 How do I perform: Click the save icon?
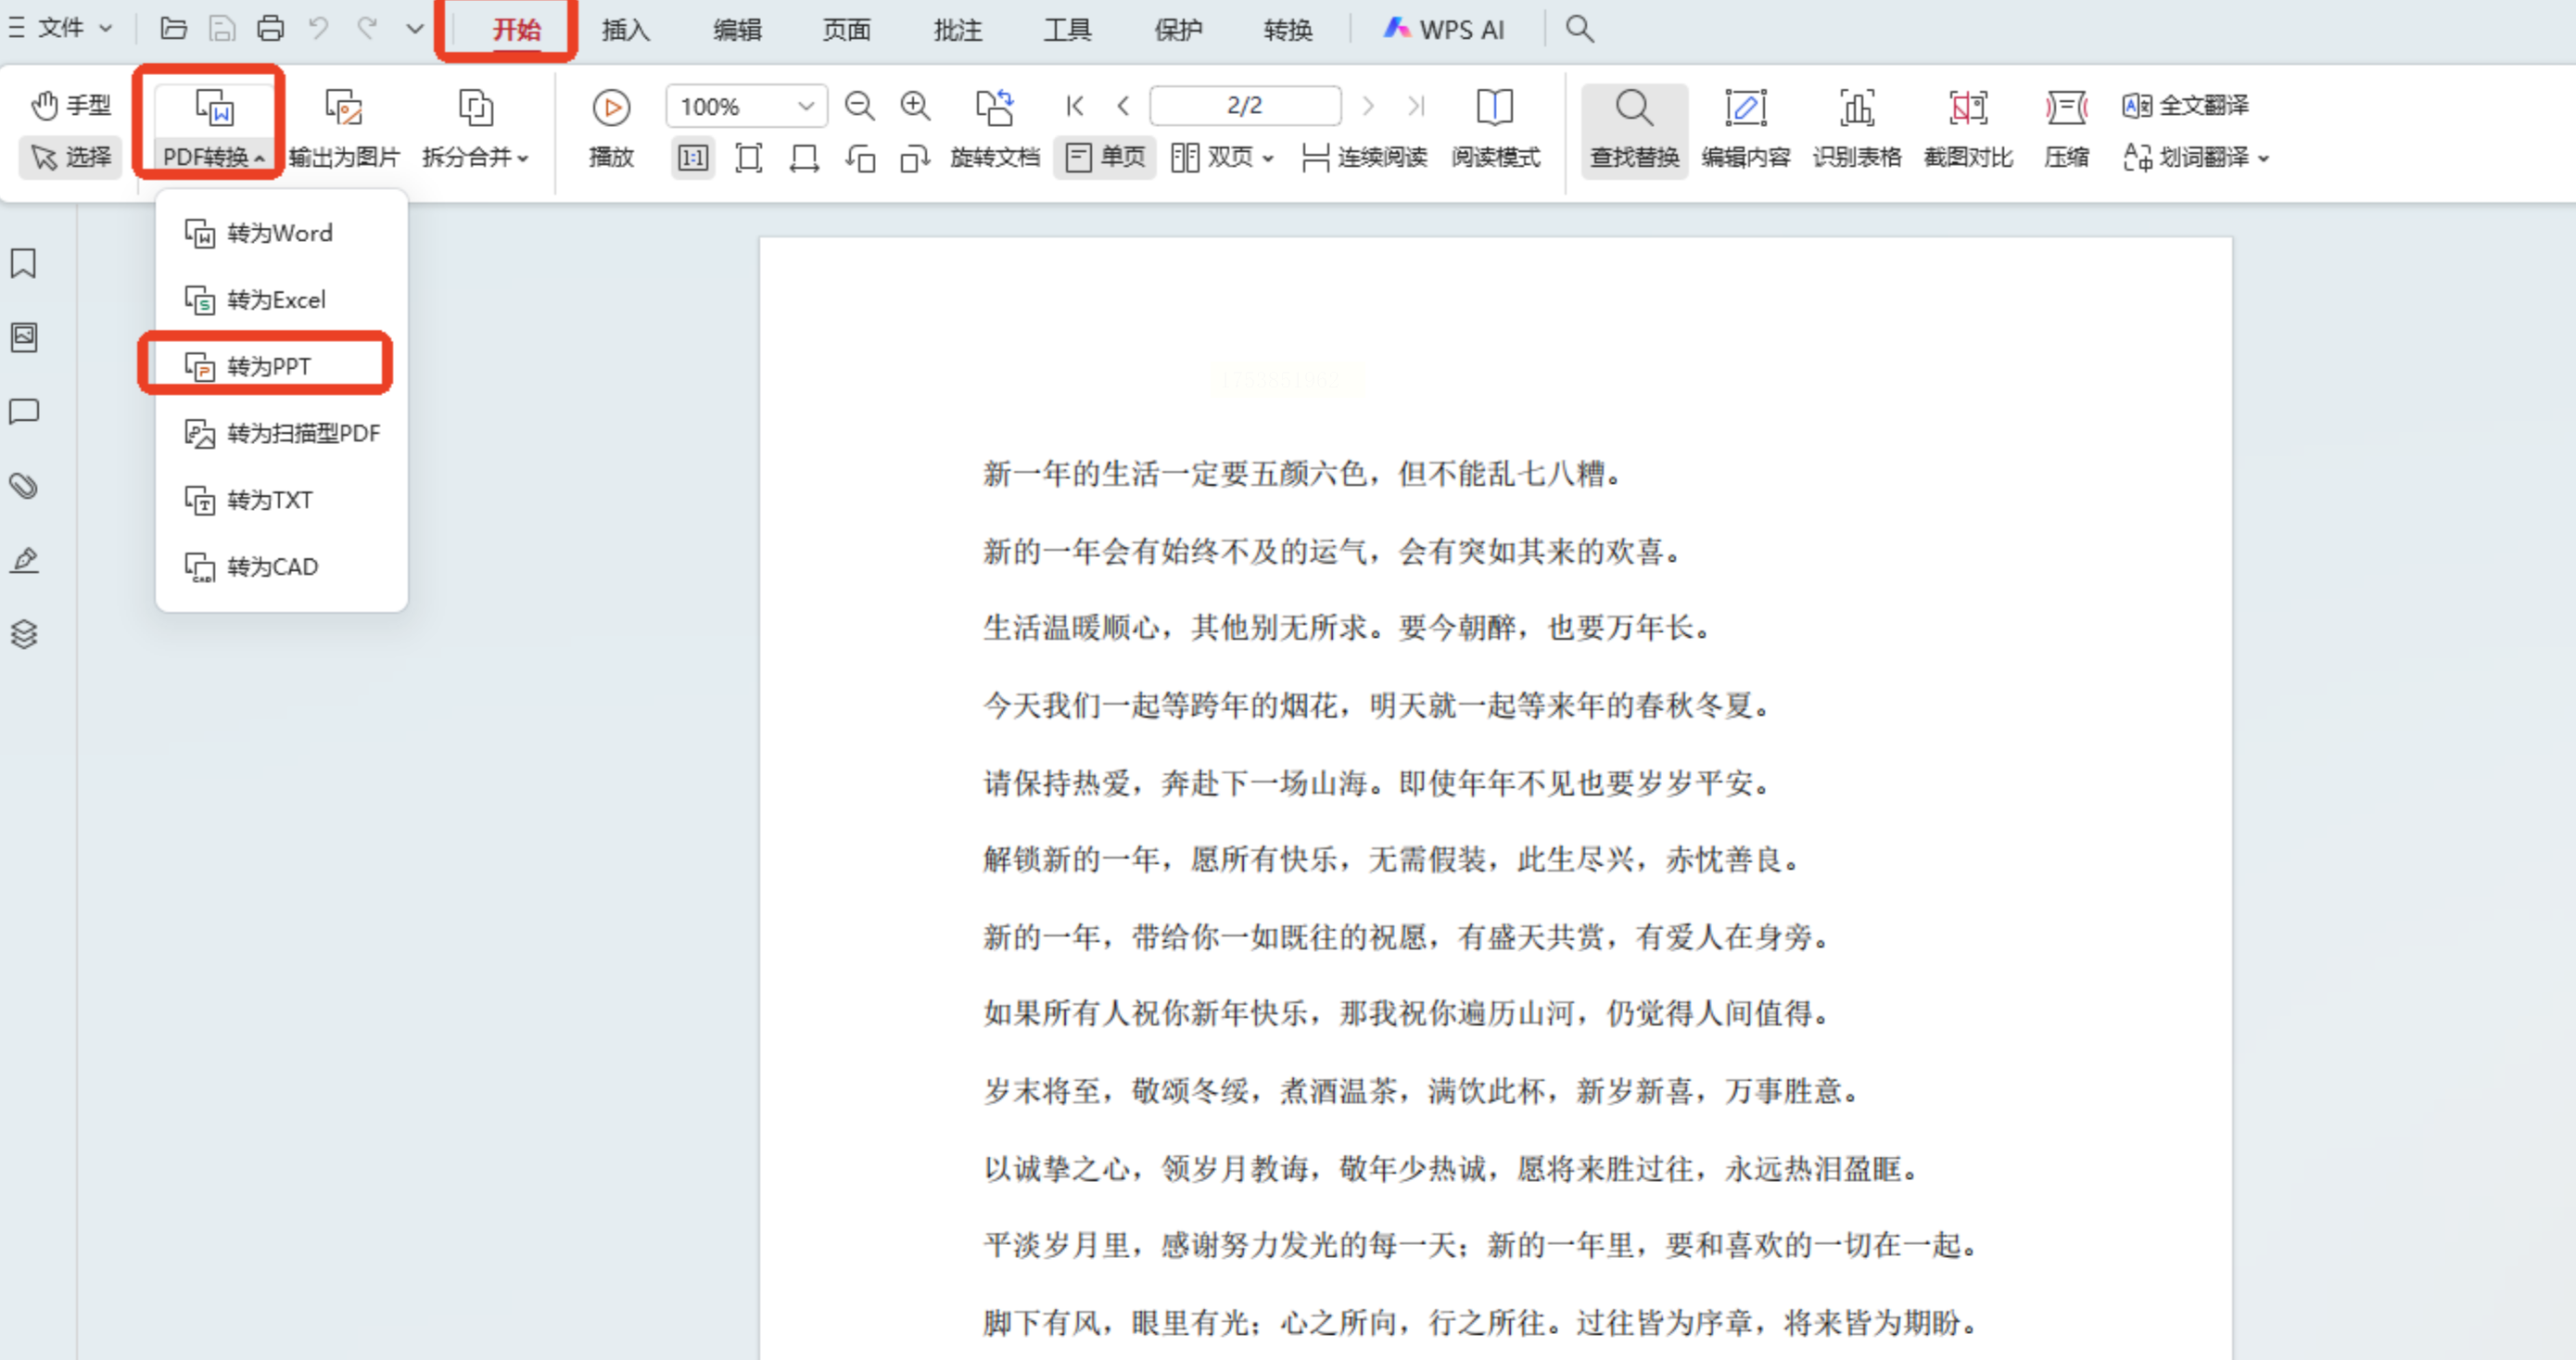tap(222, 28)
